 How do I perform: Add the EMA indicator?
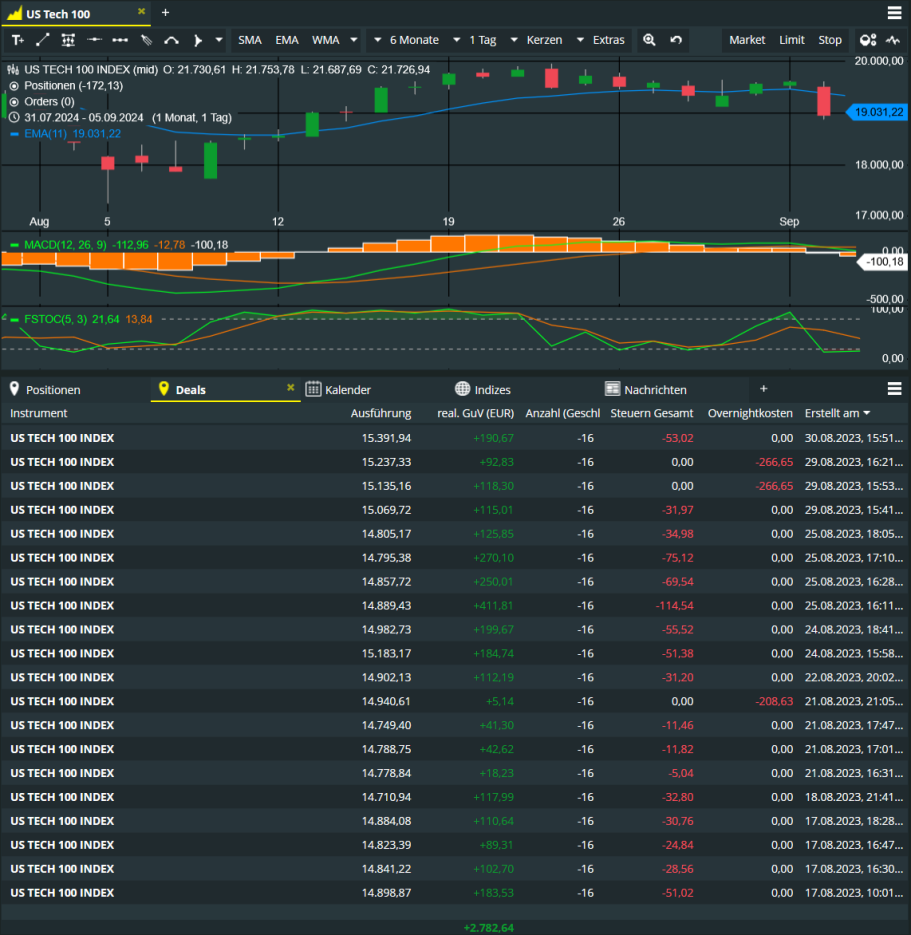click(x=287, y=40)
